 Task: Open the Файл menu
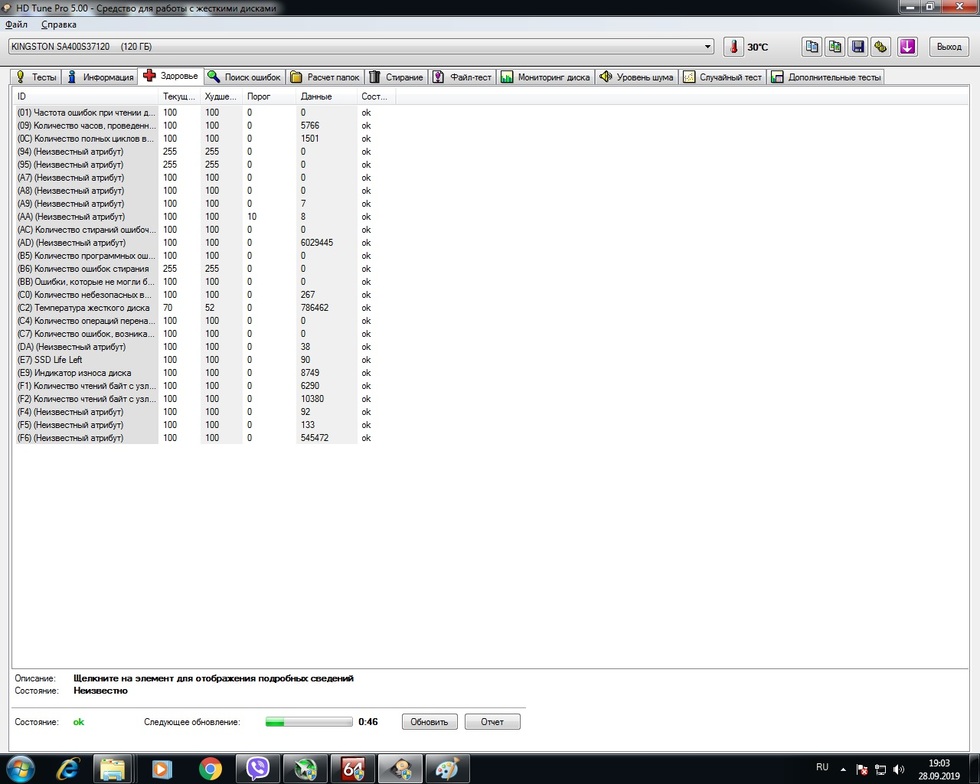pos(16,23)
